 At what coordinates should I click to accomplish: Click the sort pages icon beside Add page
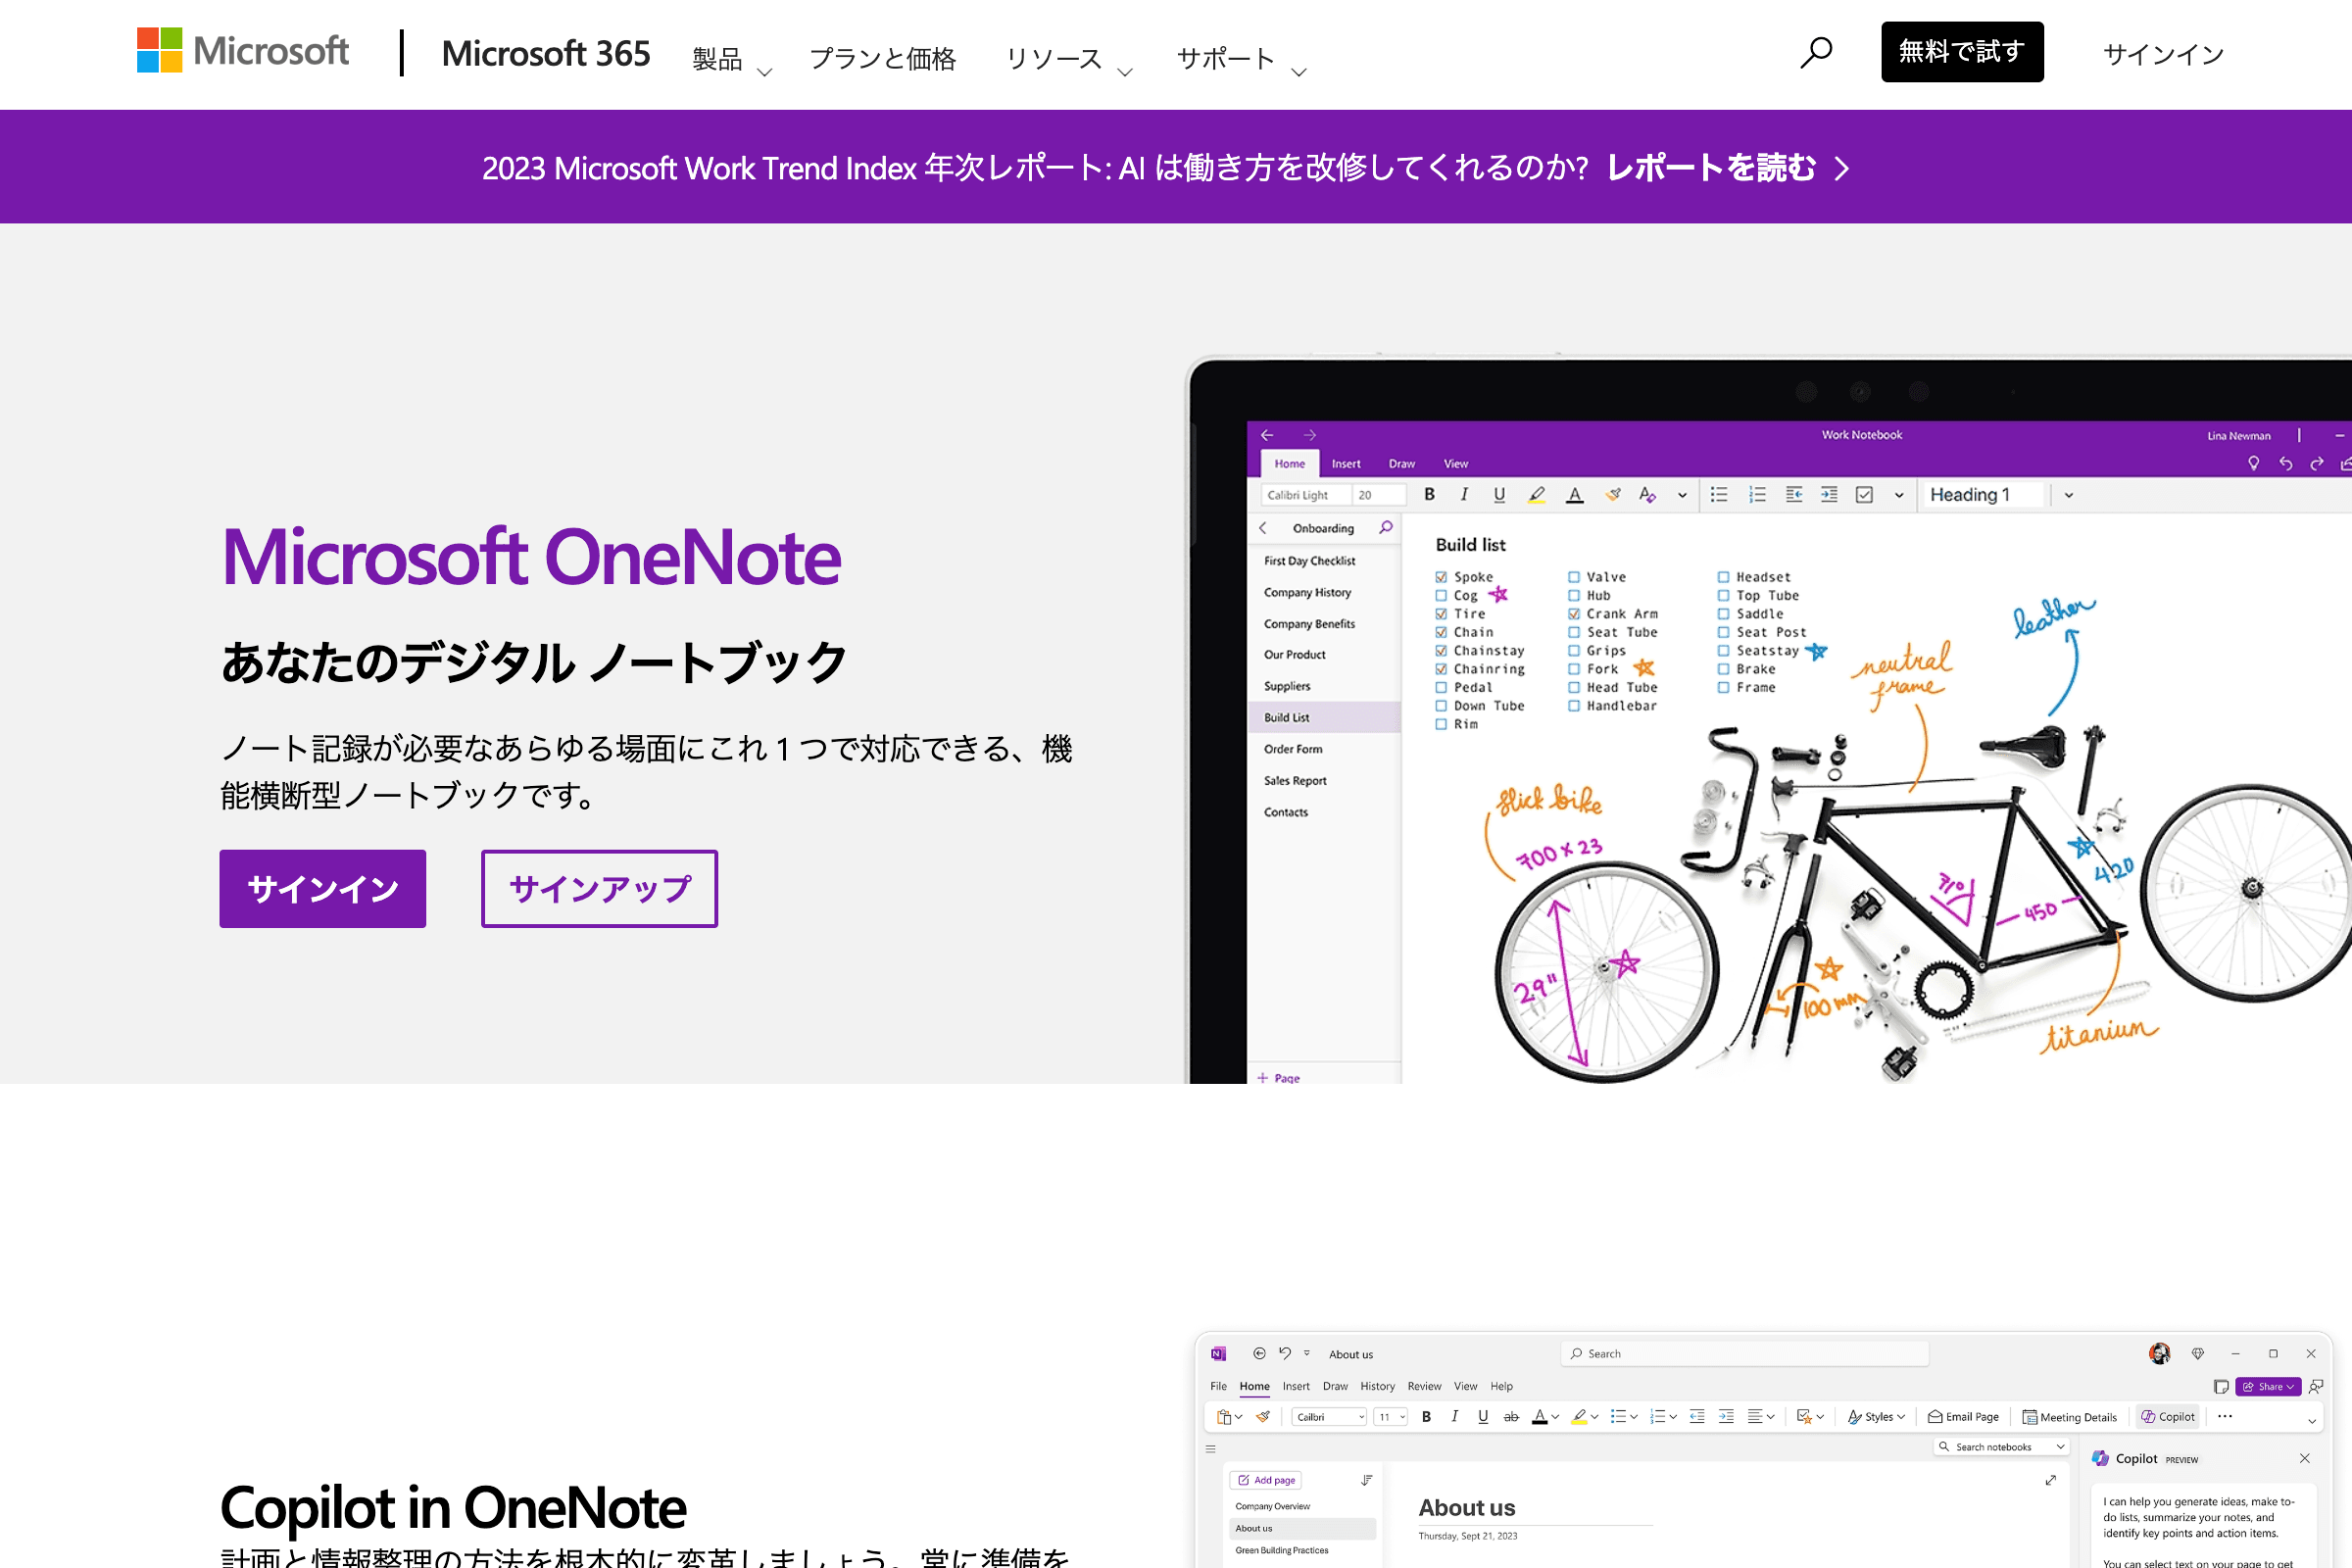pyautogui.click(x=1366, y=1480)
